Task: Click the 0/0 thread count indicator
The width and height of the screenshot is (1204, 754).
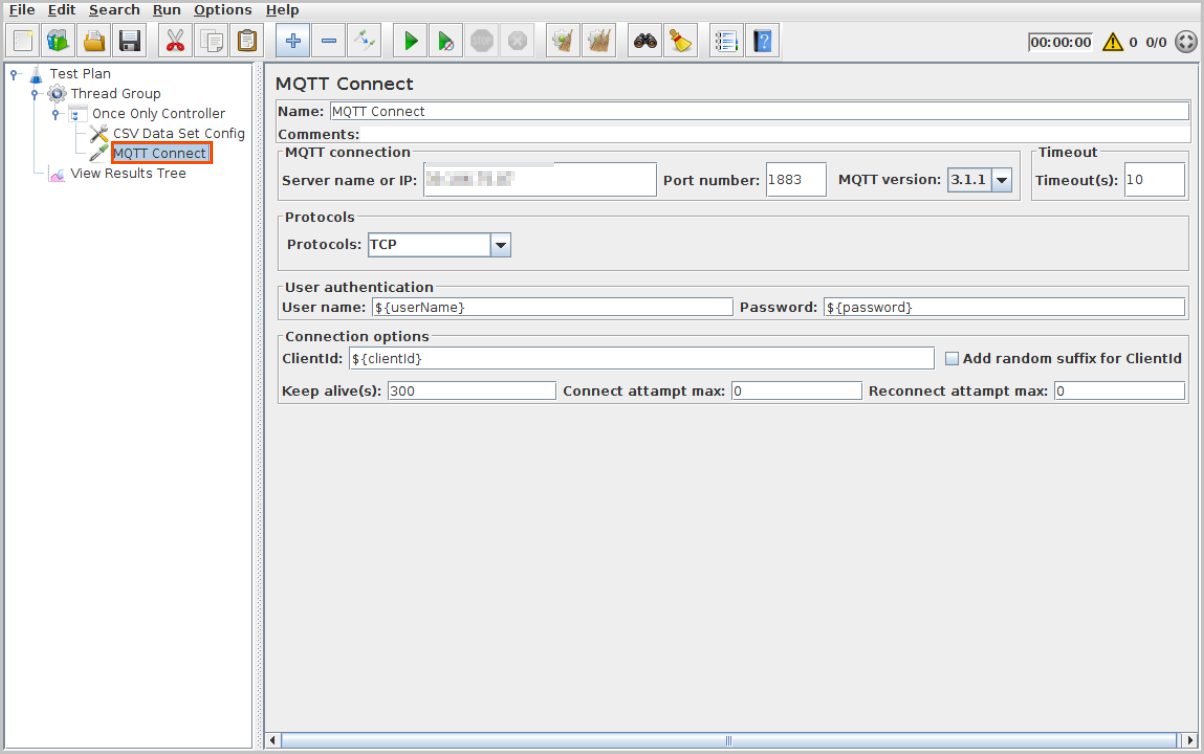Action: click(x=1156, y=42)
